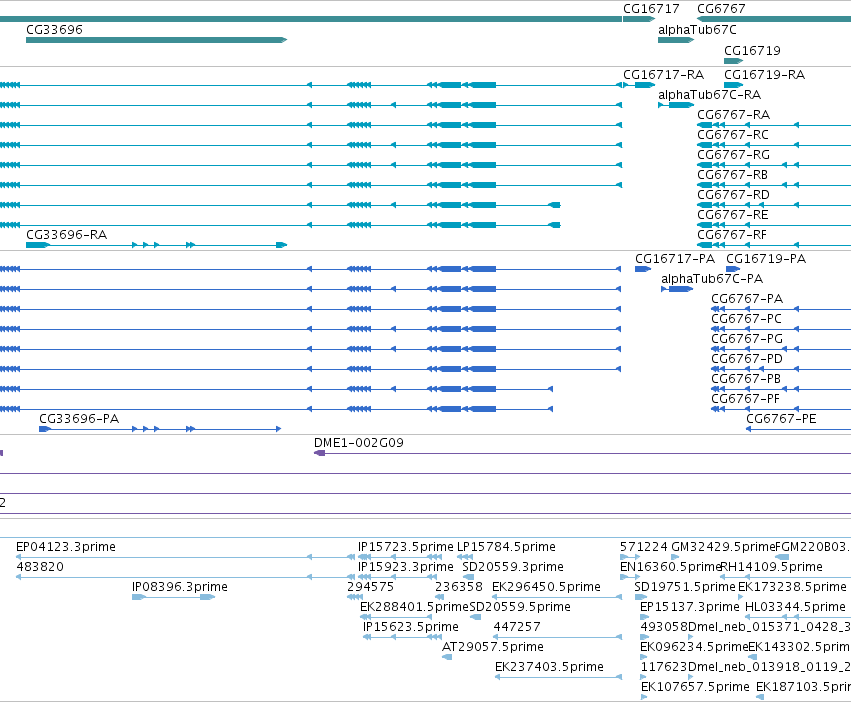Open the alphaTub67C-RA transcript label
851x702 pixels.
pyautogui.click(x=709, y=94)
